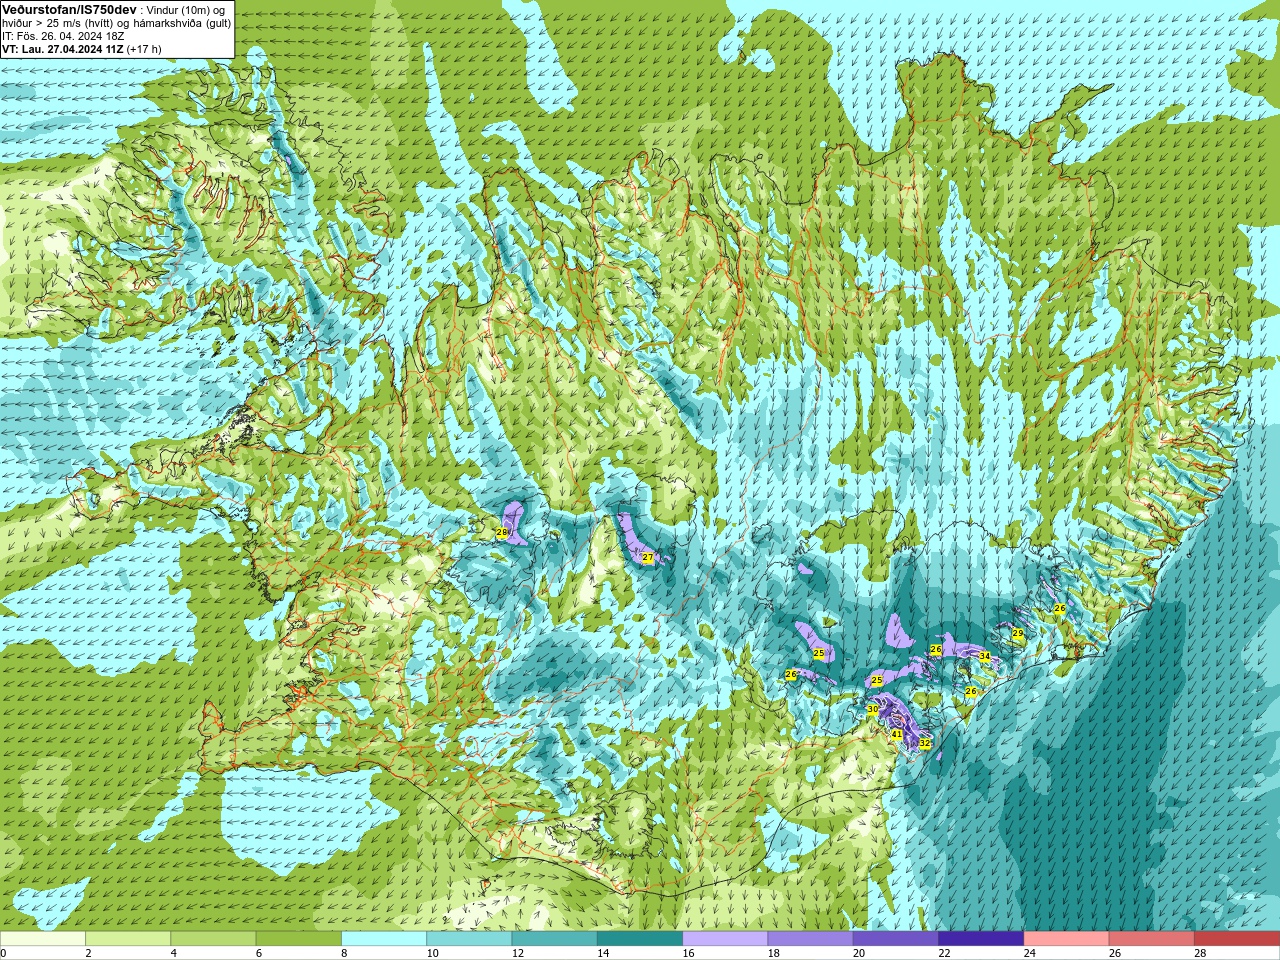Click the violet 18–20 m/s legend swatch
Viewport: 1280px width, 960px height.
click(x=811, y=939)
